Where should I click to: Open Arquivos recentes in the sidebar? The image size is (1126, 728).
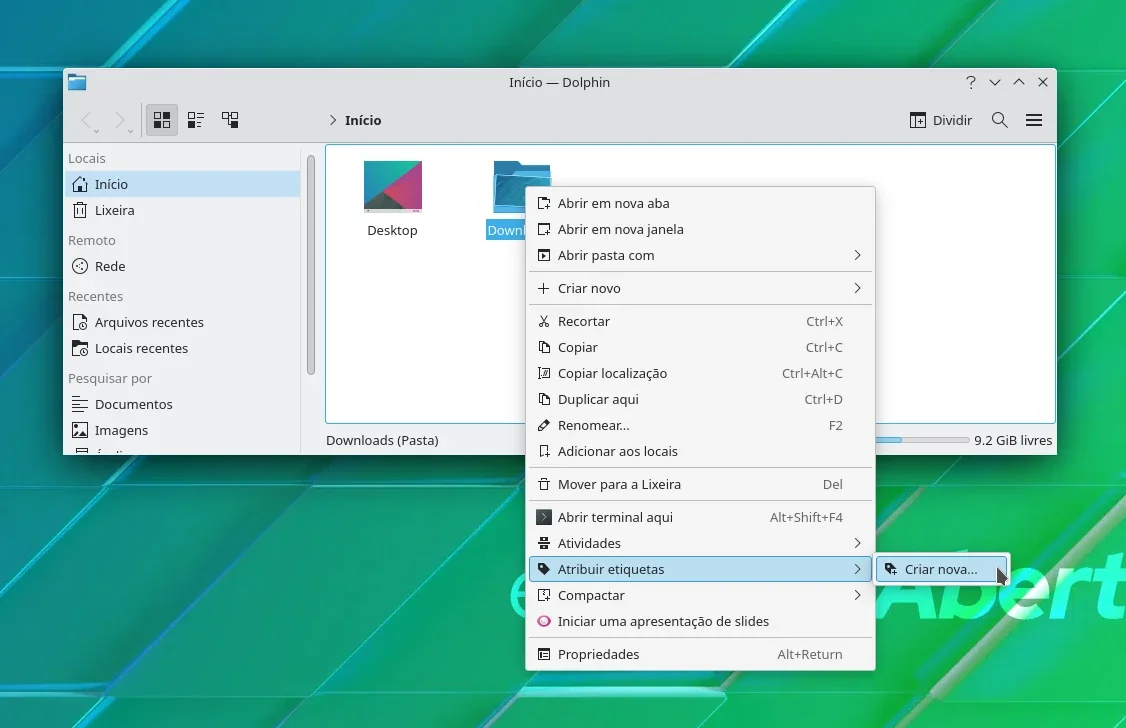pos(182,322)
